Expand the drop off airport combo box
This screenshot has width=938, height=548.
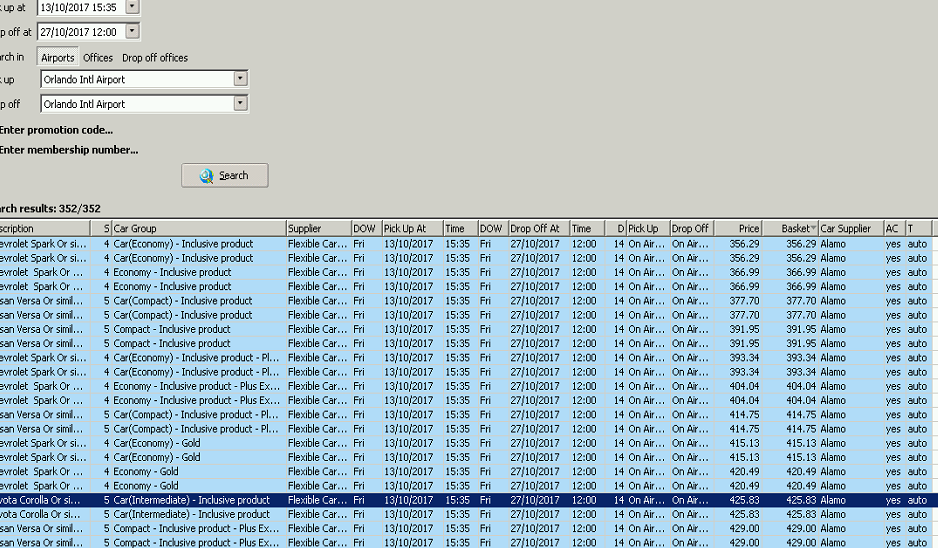click(x=240, y=104)
